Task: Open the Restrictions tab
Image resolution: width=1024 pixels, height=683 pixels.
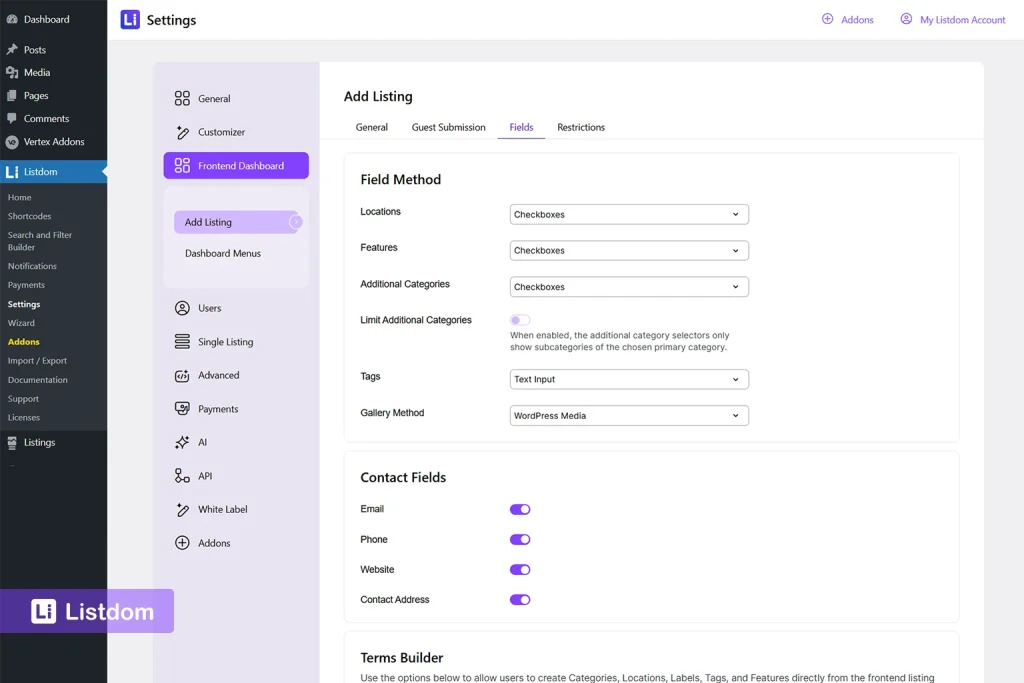Action: click(x=581, y=127)
